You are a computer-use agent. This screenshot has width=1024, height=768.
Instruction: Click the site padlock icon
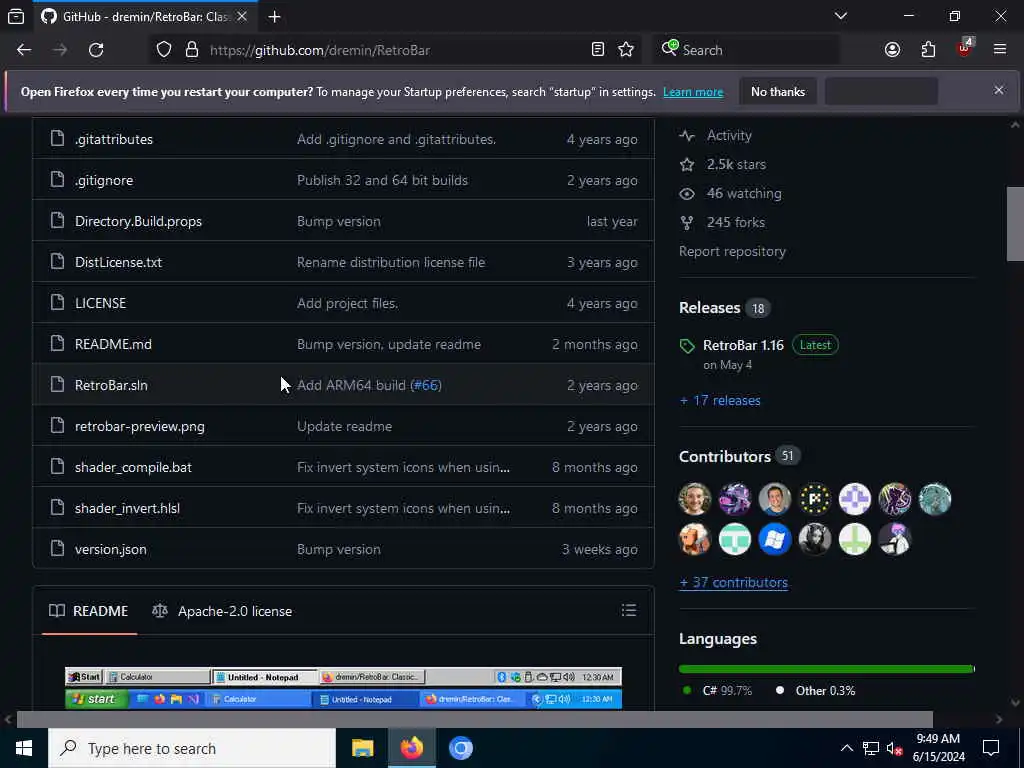(191, 50)
